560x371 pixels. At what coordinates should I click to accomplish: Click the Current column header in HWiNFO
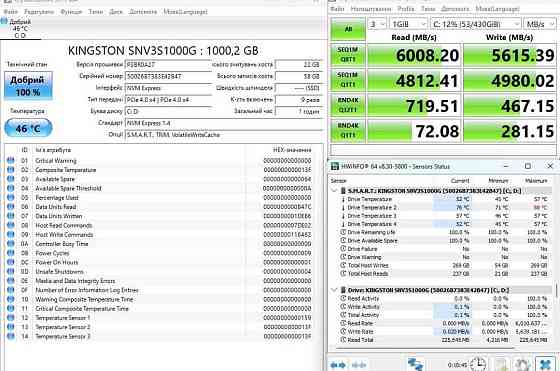tap(460, 181)
